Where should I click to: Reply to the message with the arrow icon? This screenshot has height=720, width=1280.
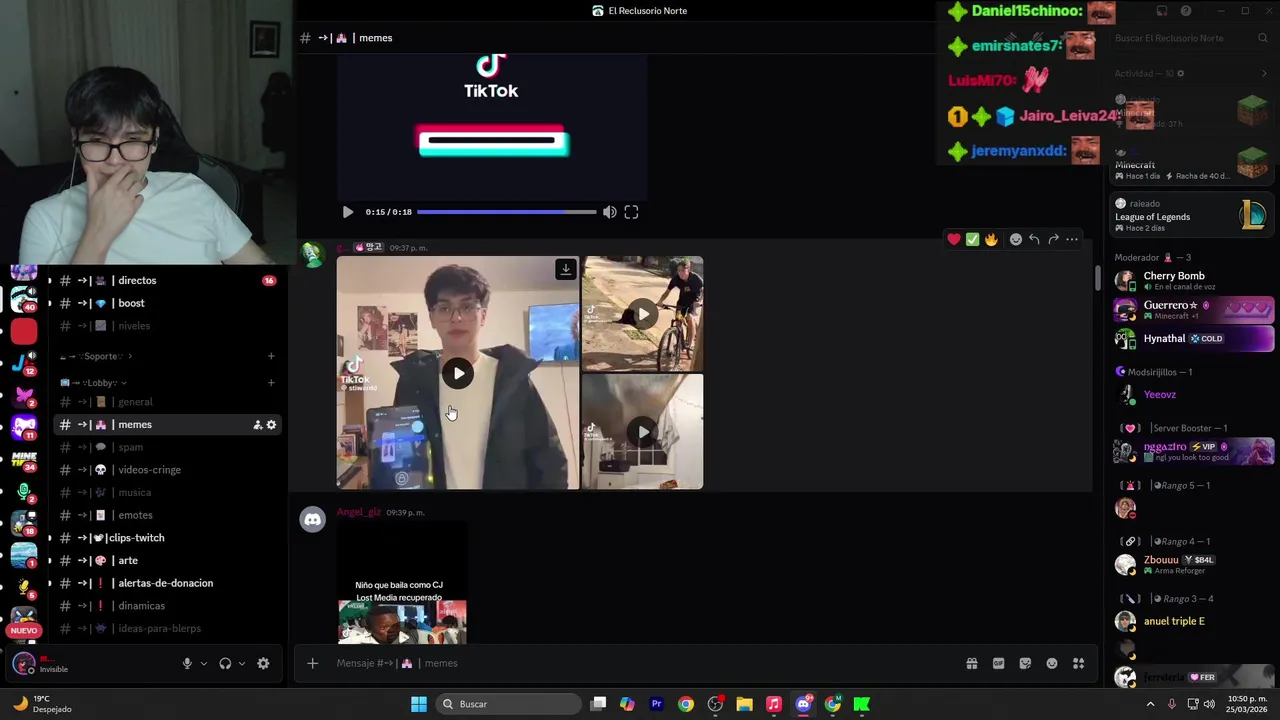tap(1034, 239)
